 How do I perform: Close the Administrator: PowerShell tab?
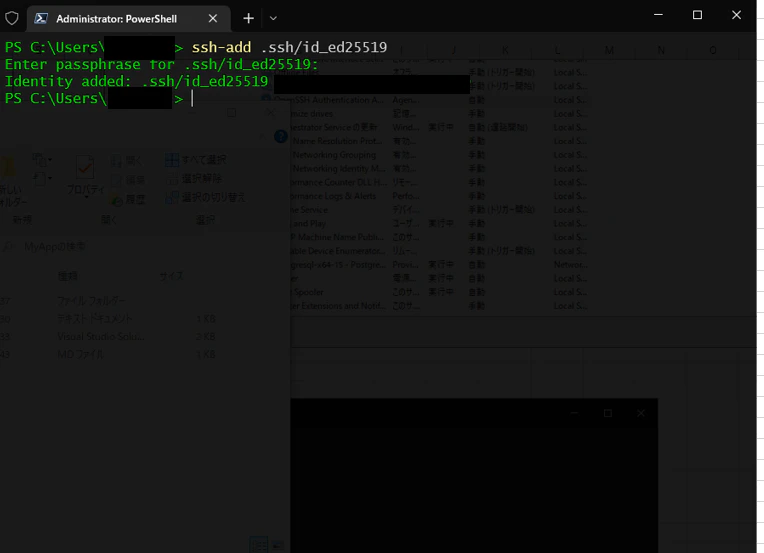[213, 19]
